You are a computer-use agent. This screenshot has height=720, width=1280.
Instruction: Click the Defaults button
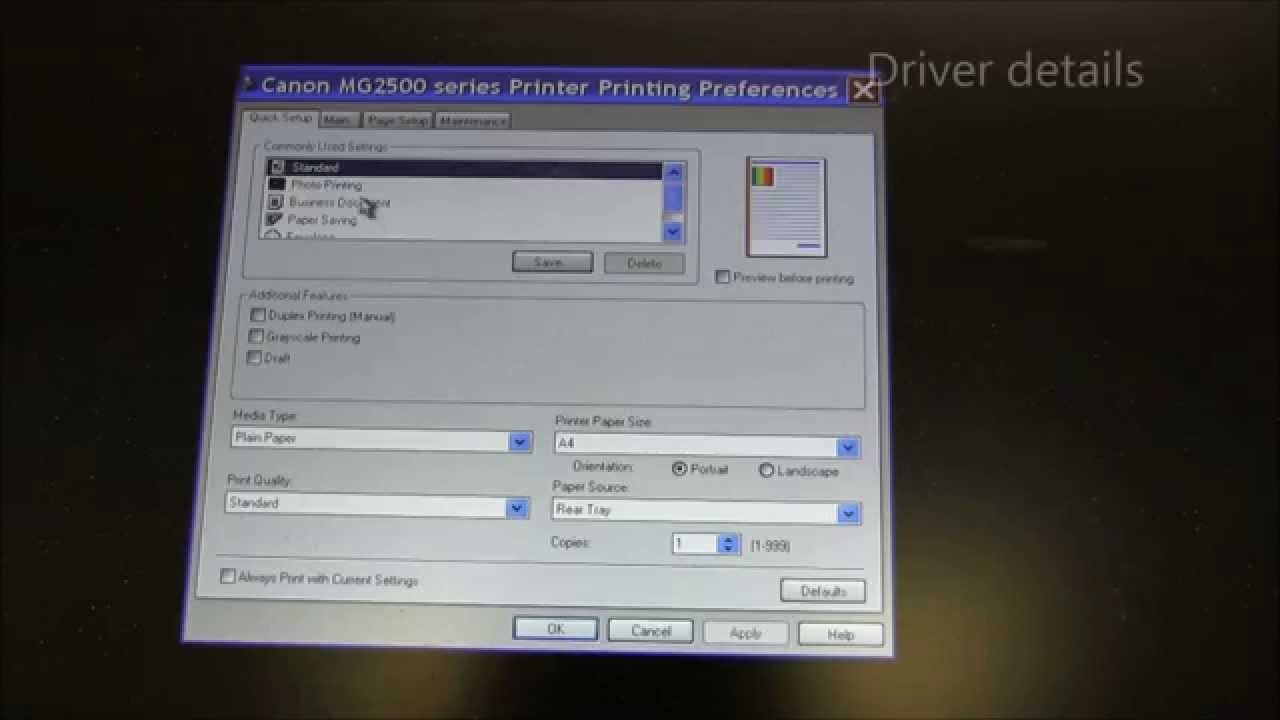823,591
